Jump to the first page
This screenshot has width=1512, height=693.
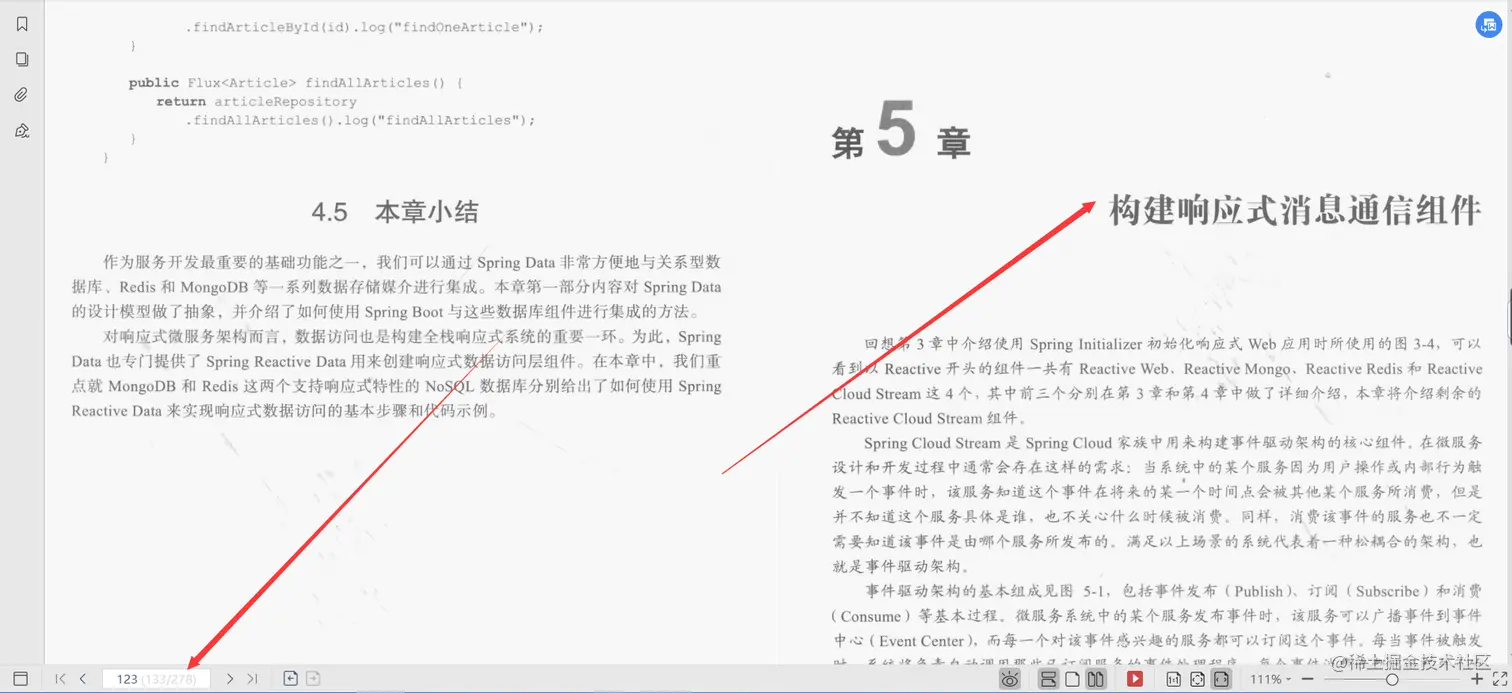60,678
